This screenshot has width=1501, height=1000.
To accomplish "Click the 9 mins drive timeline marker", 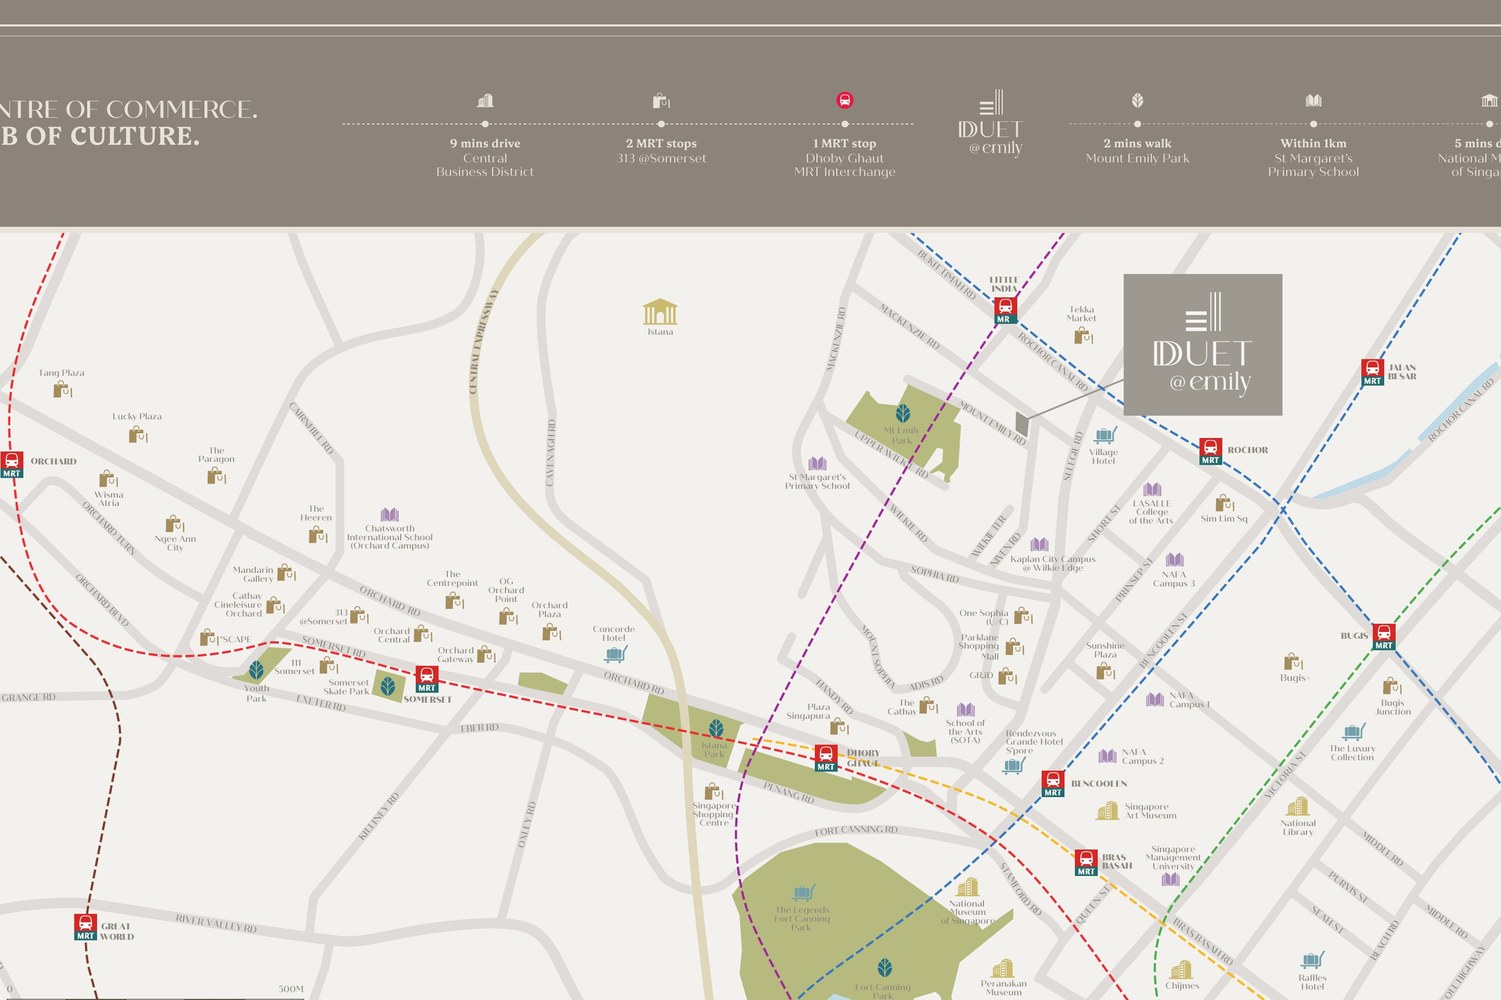I will click(485, 124).
